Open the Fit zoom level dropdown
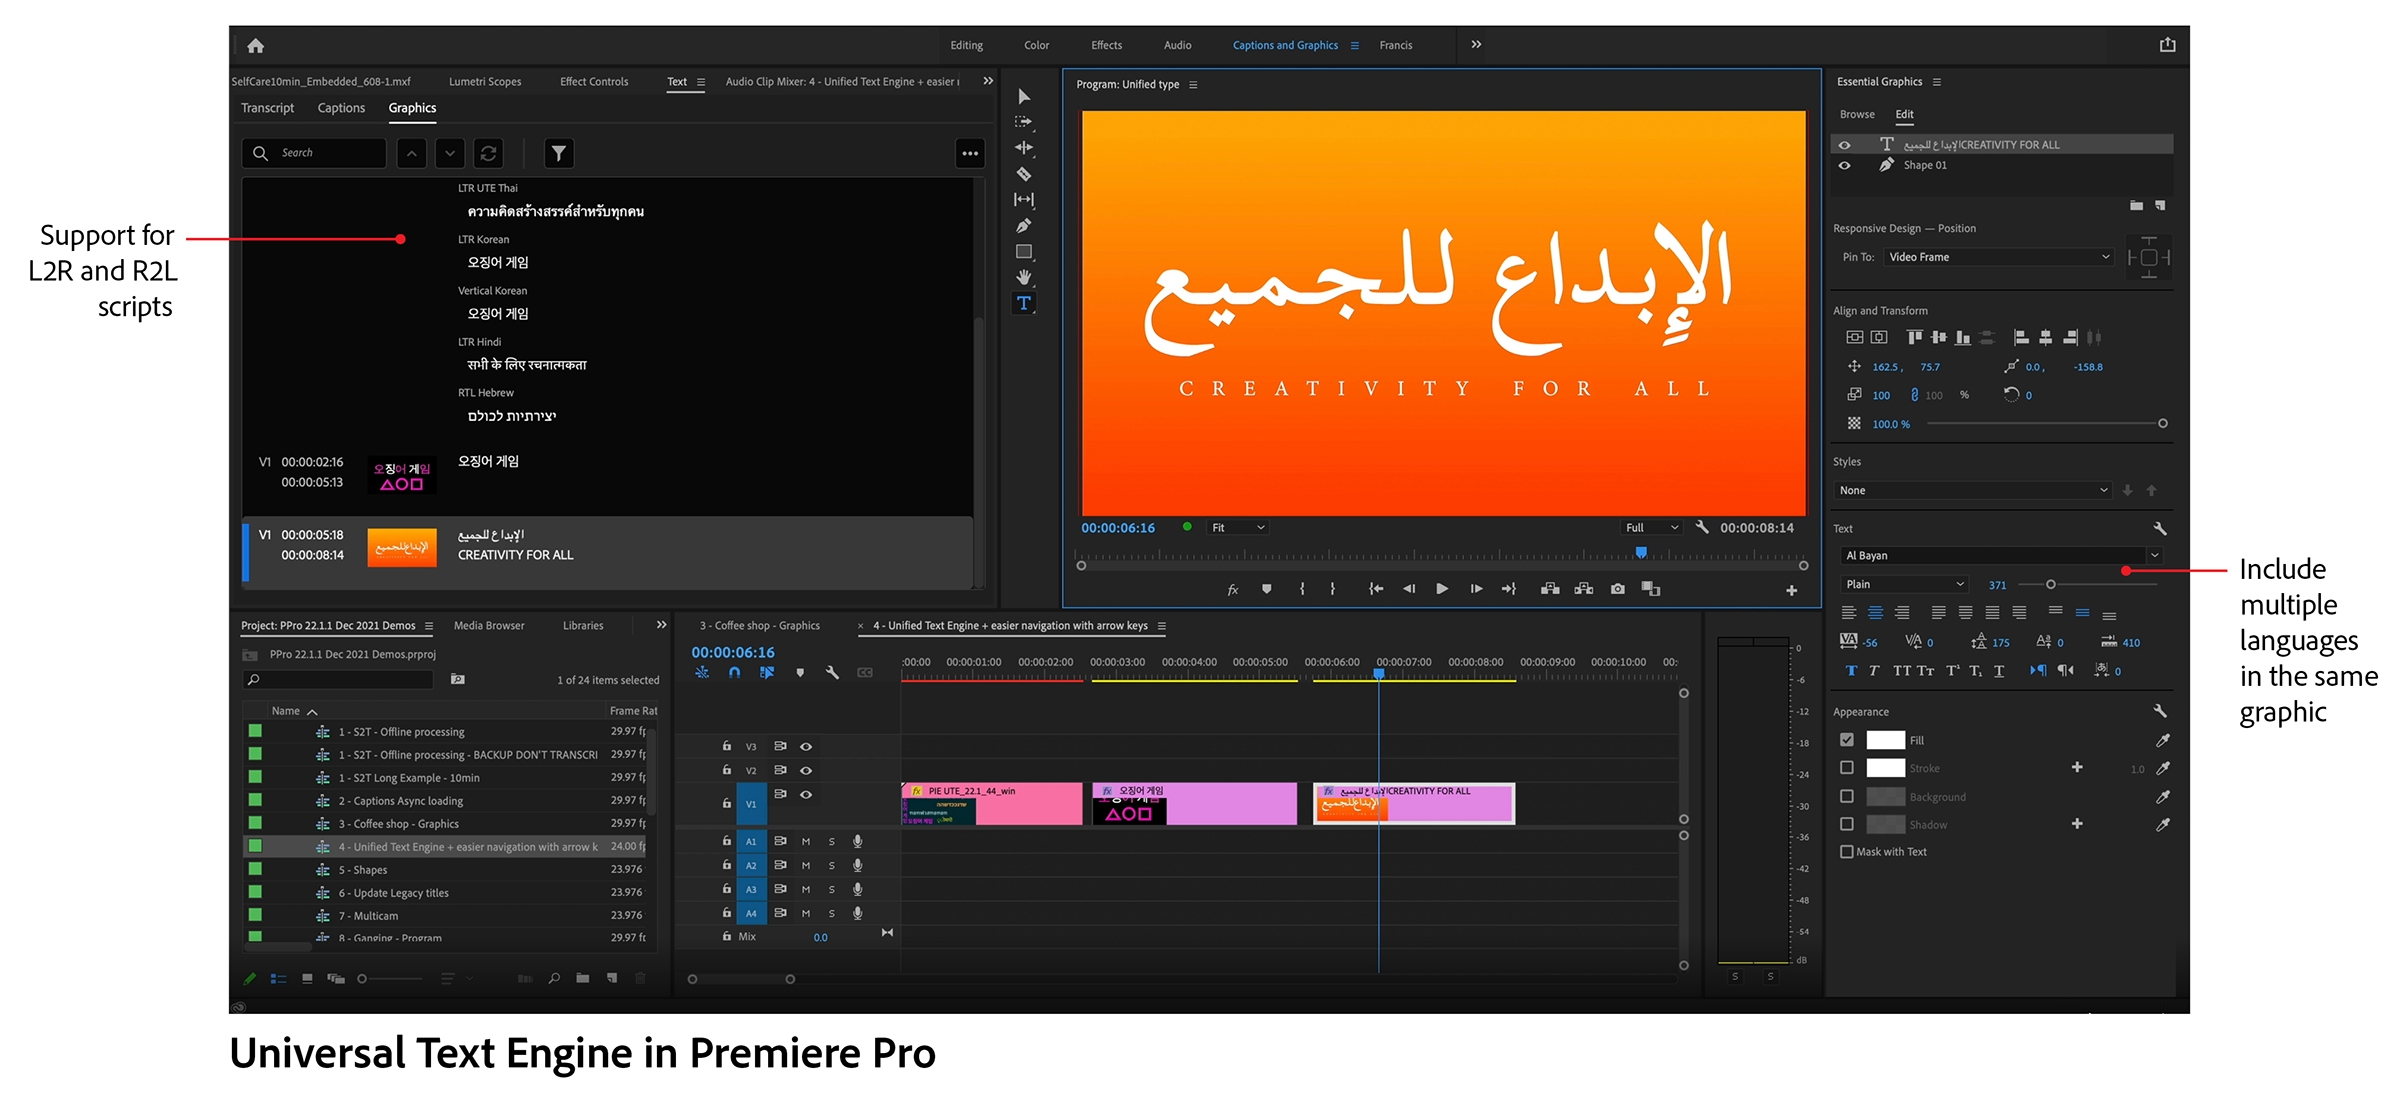The height and width of the screenshot is (1106, 2400). point(1237,527)
